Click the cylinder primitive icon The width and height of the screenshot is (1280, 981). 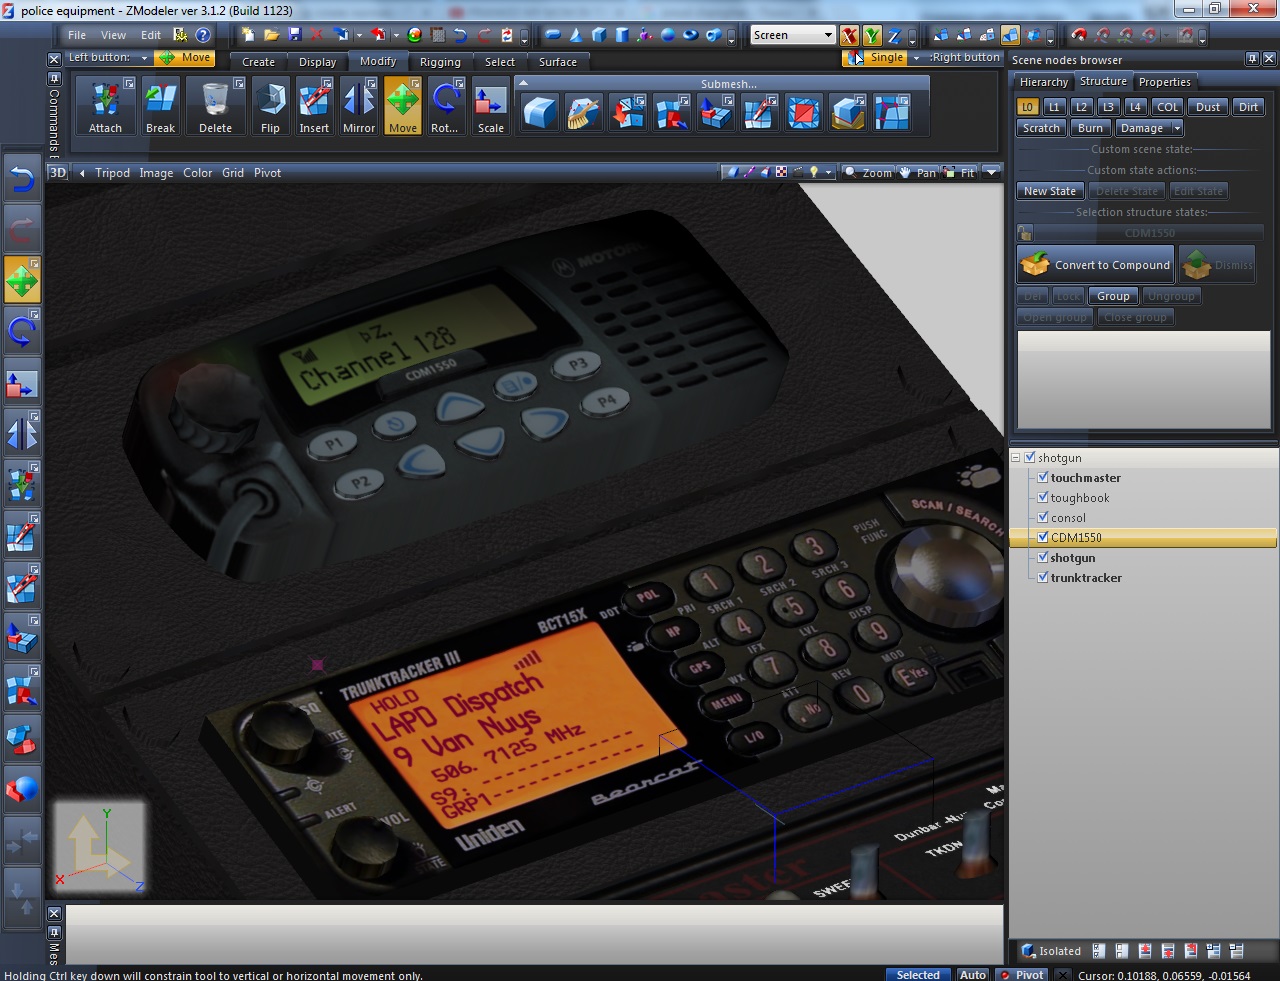[622, 35]
